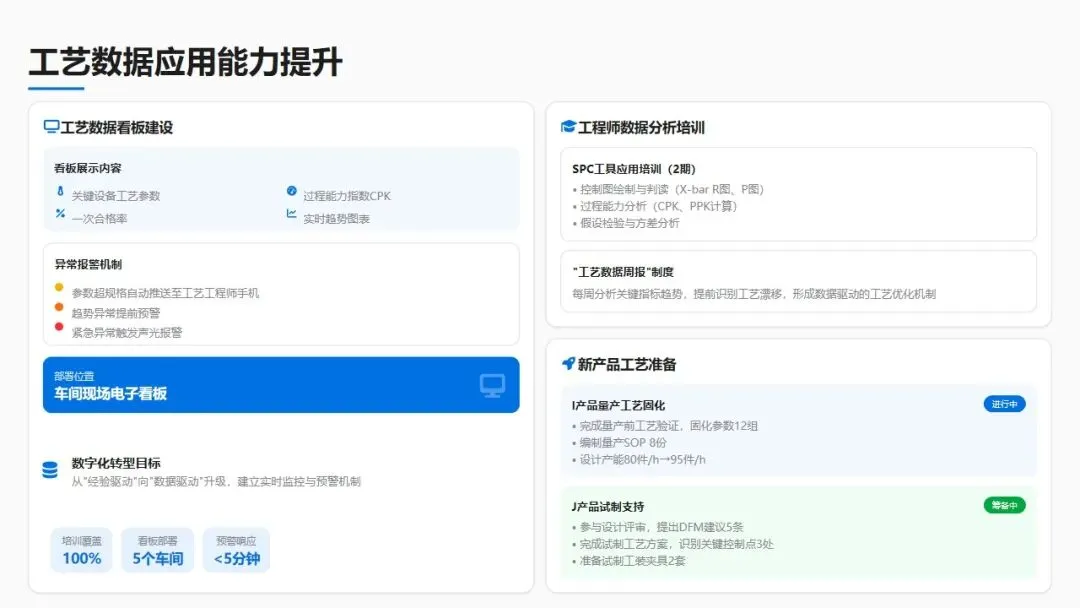The image size is (1080, 608).
Task: Click the yellow dot beside 参数超规格自动推送
Action: coord(59,287)
